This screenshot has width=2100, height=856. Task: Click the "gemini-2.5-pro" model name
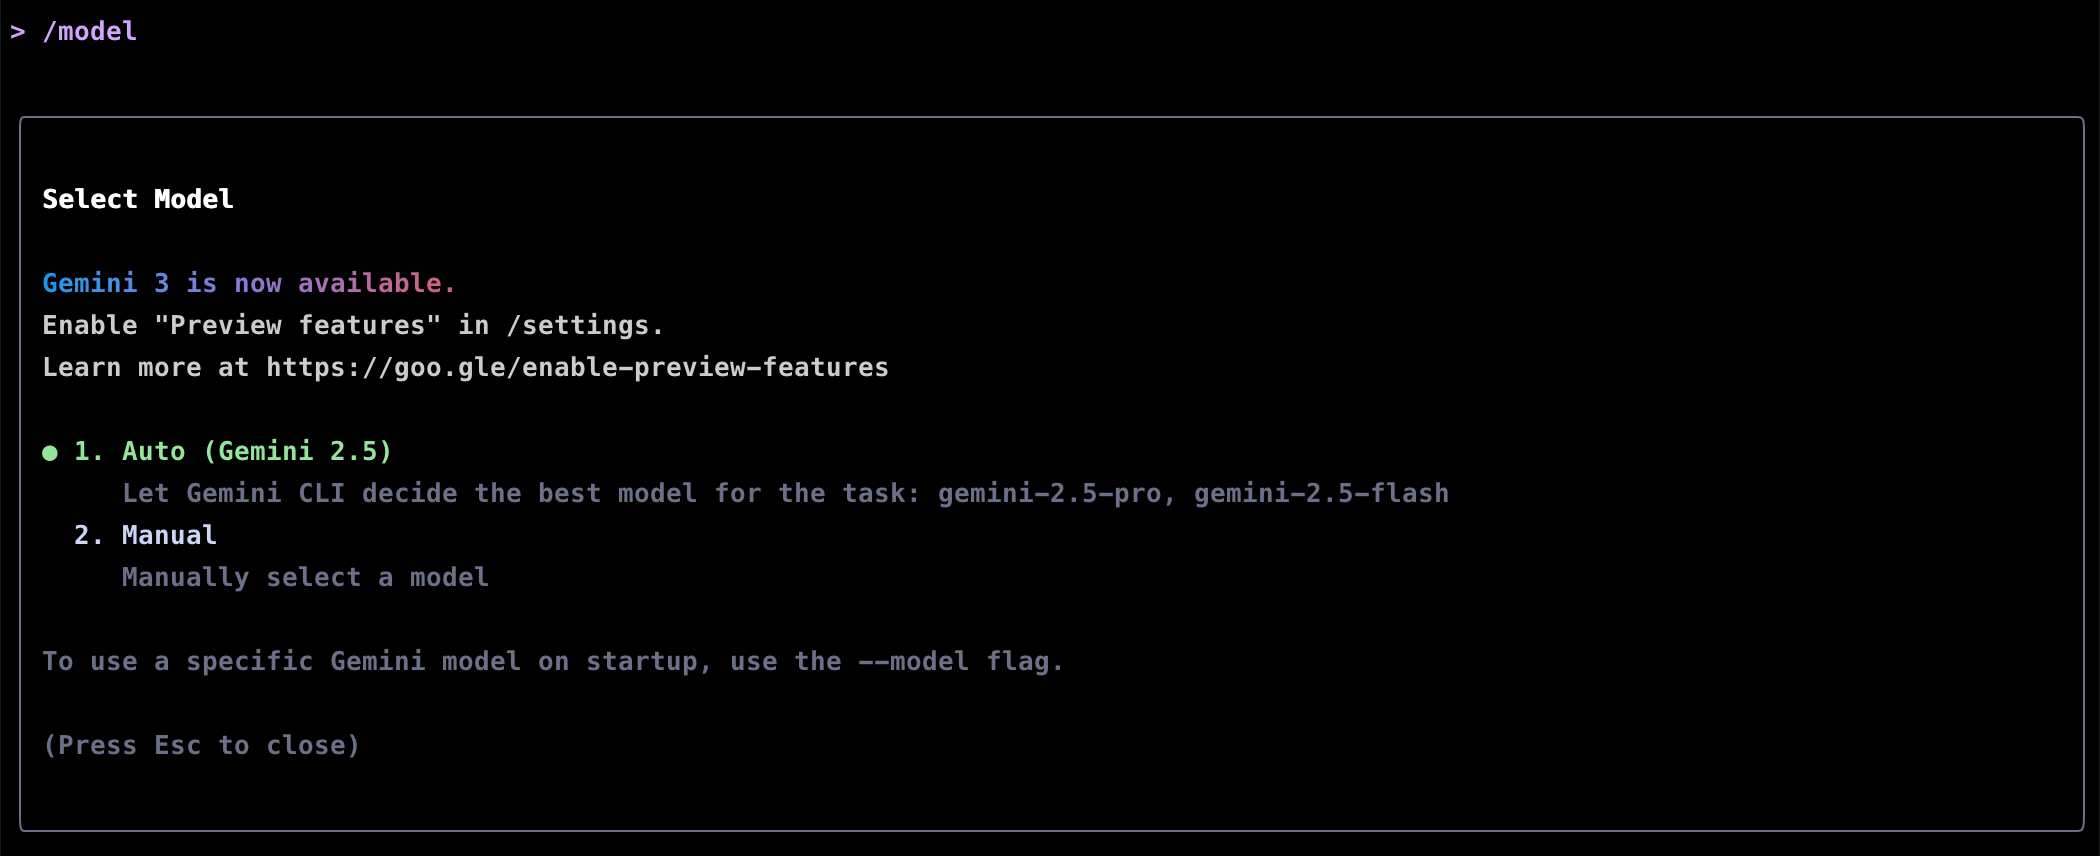pos(1049,493)
